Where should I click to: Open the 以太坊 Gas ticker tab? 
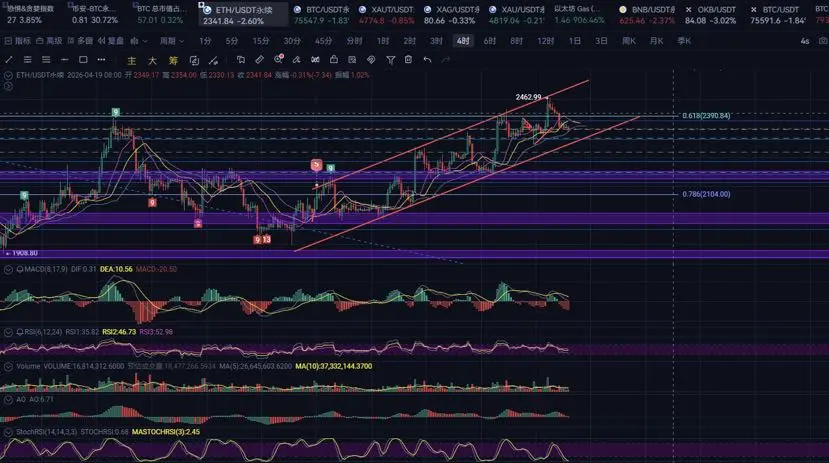click(x=579, y=15)
